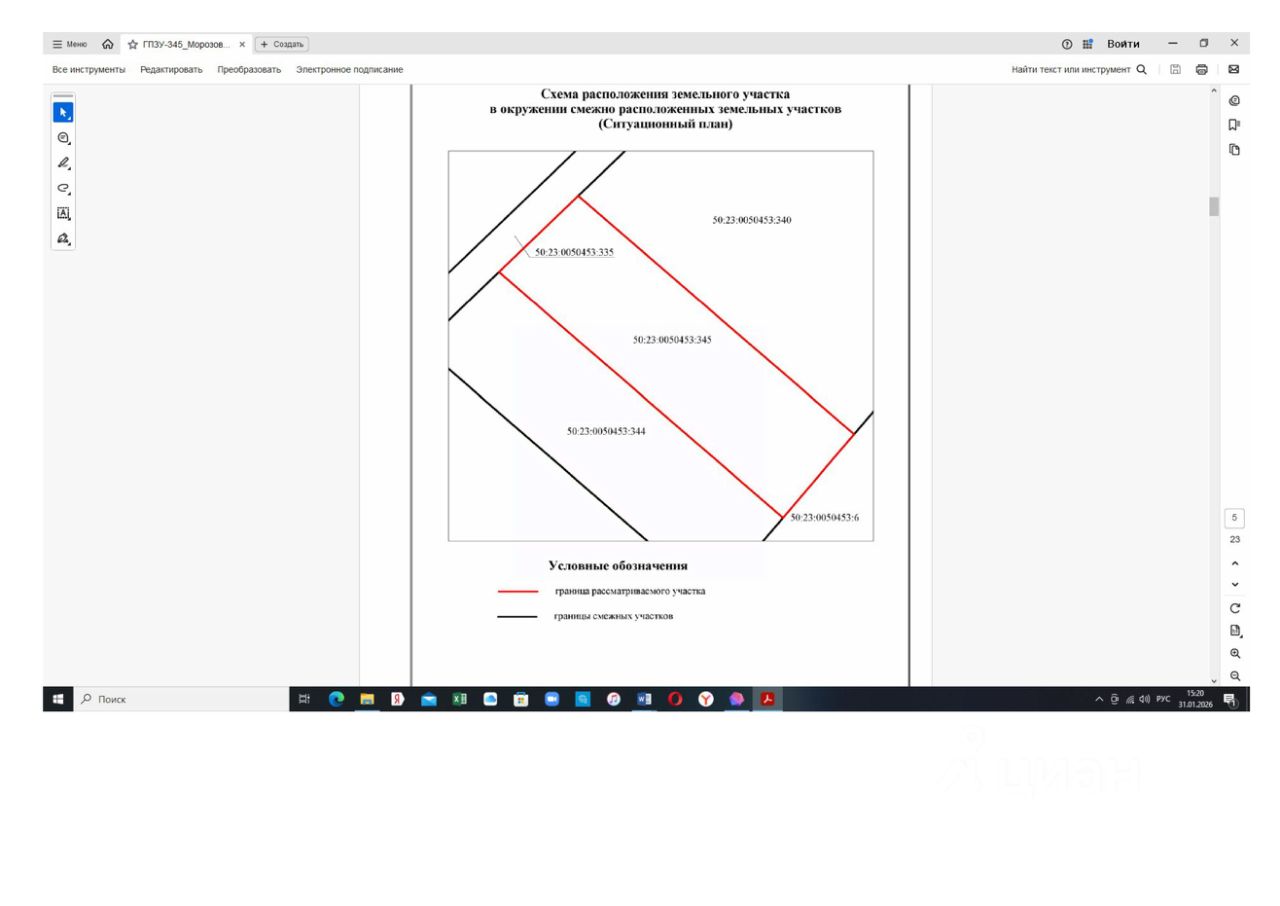Open the help question mark icon
This screenshot has width=1280, height=906.
[x=1068, y=44]
